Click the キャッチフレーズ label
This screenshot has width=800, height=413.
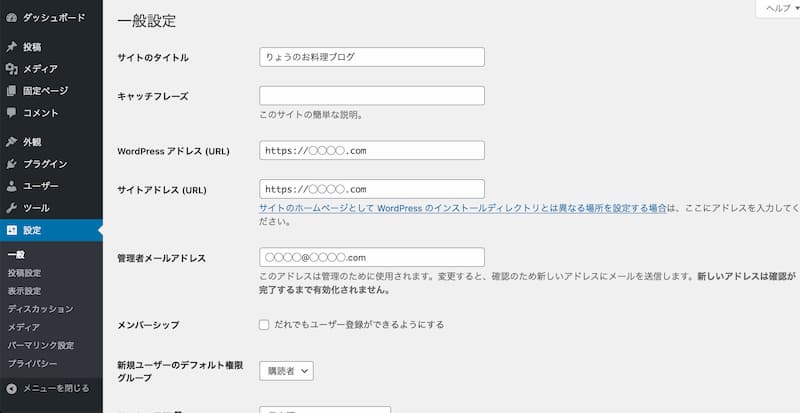click(153, 96)
